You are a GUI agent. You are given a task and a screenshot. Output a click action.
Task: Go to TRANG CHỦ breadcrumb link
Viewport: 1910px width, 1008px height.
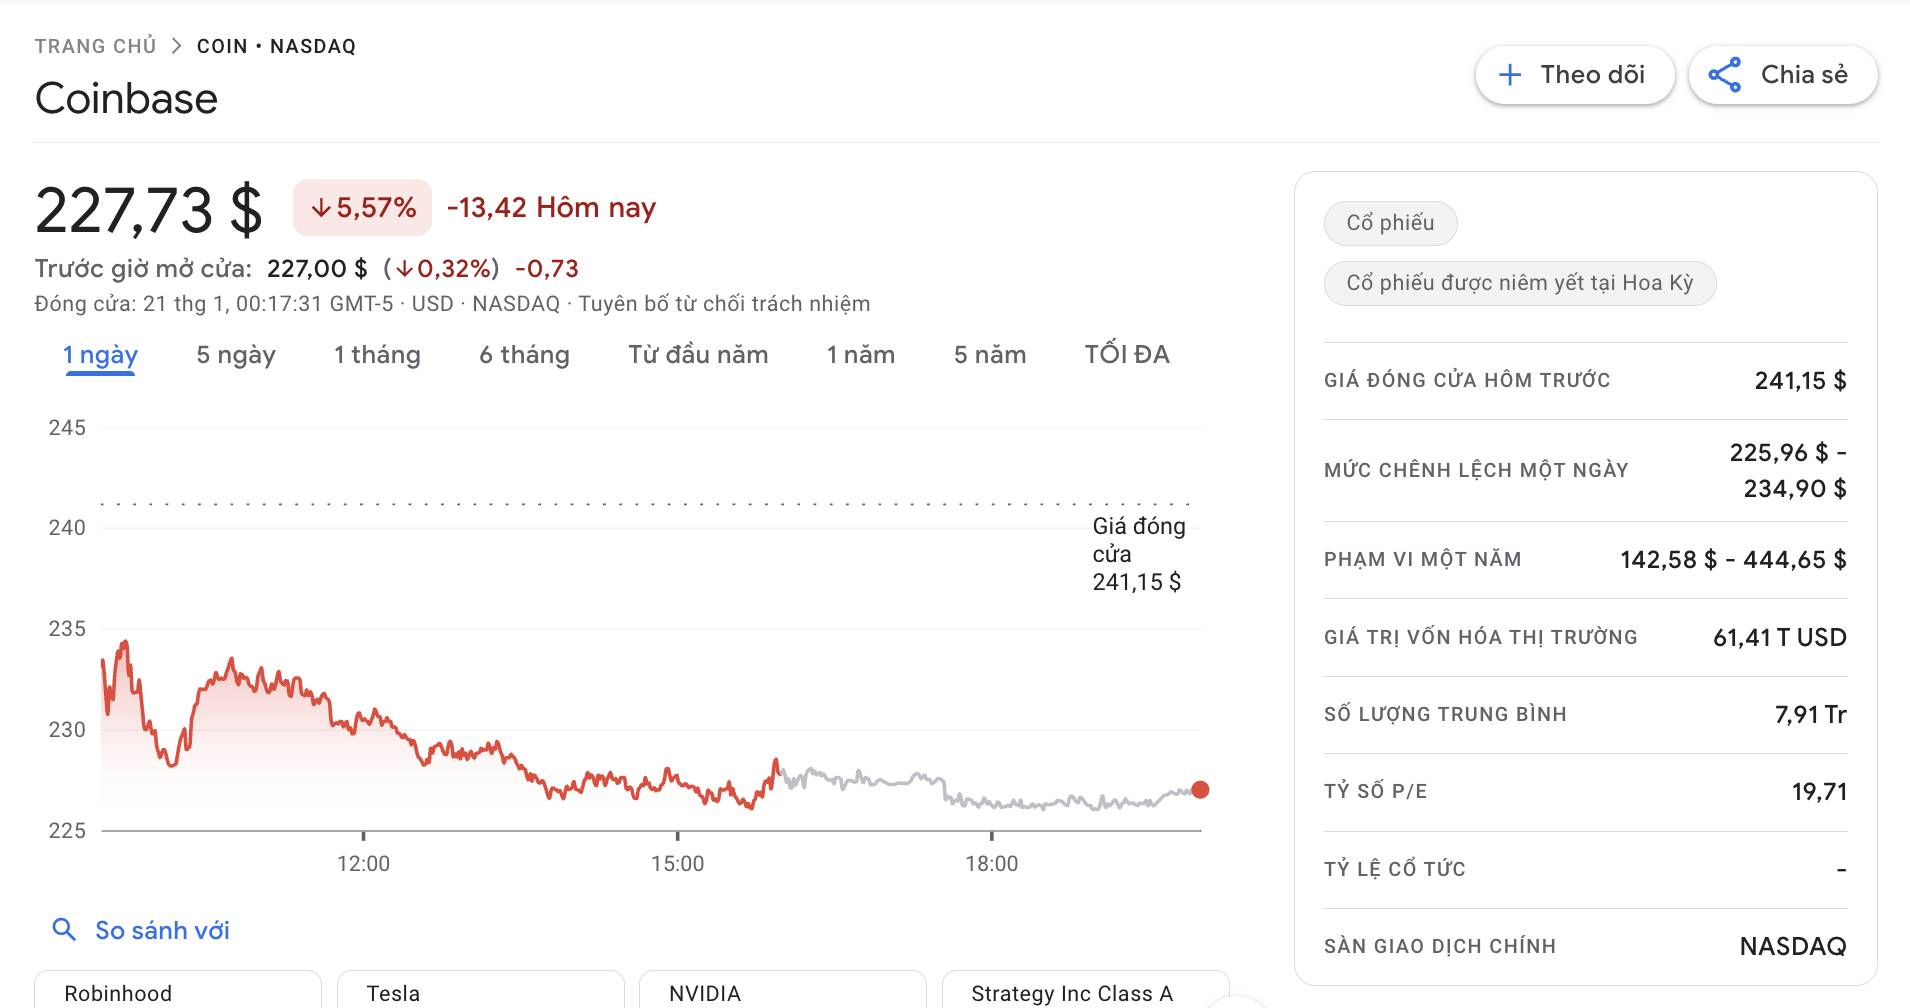tap(96, 46)
